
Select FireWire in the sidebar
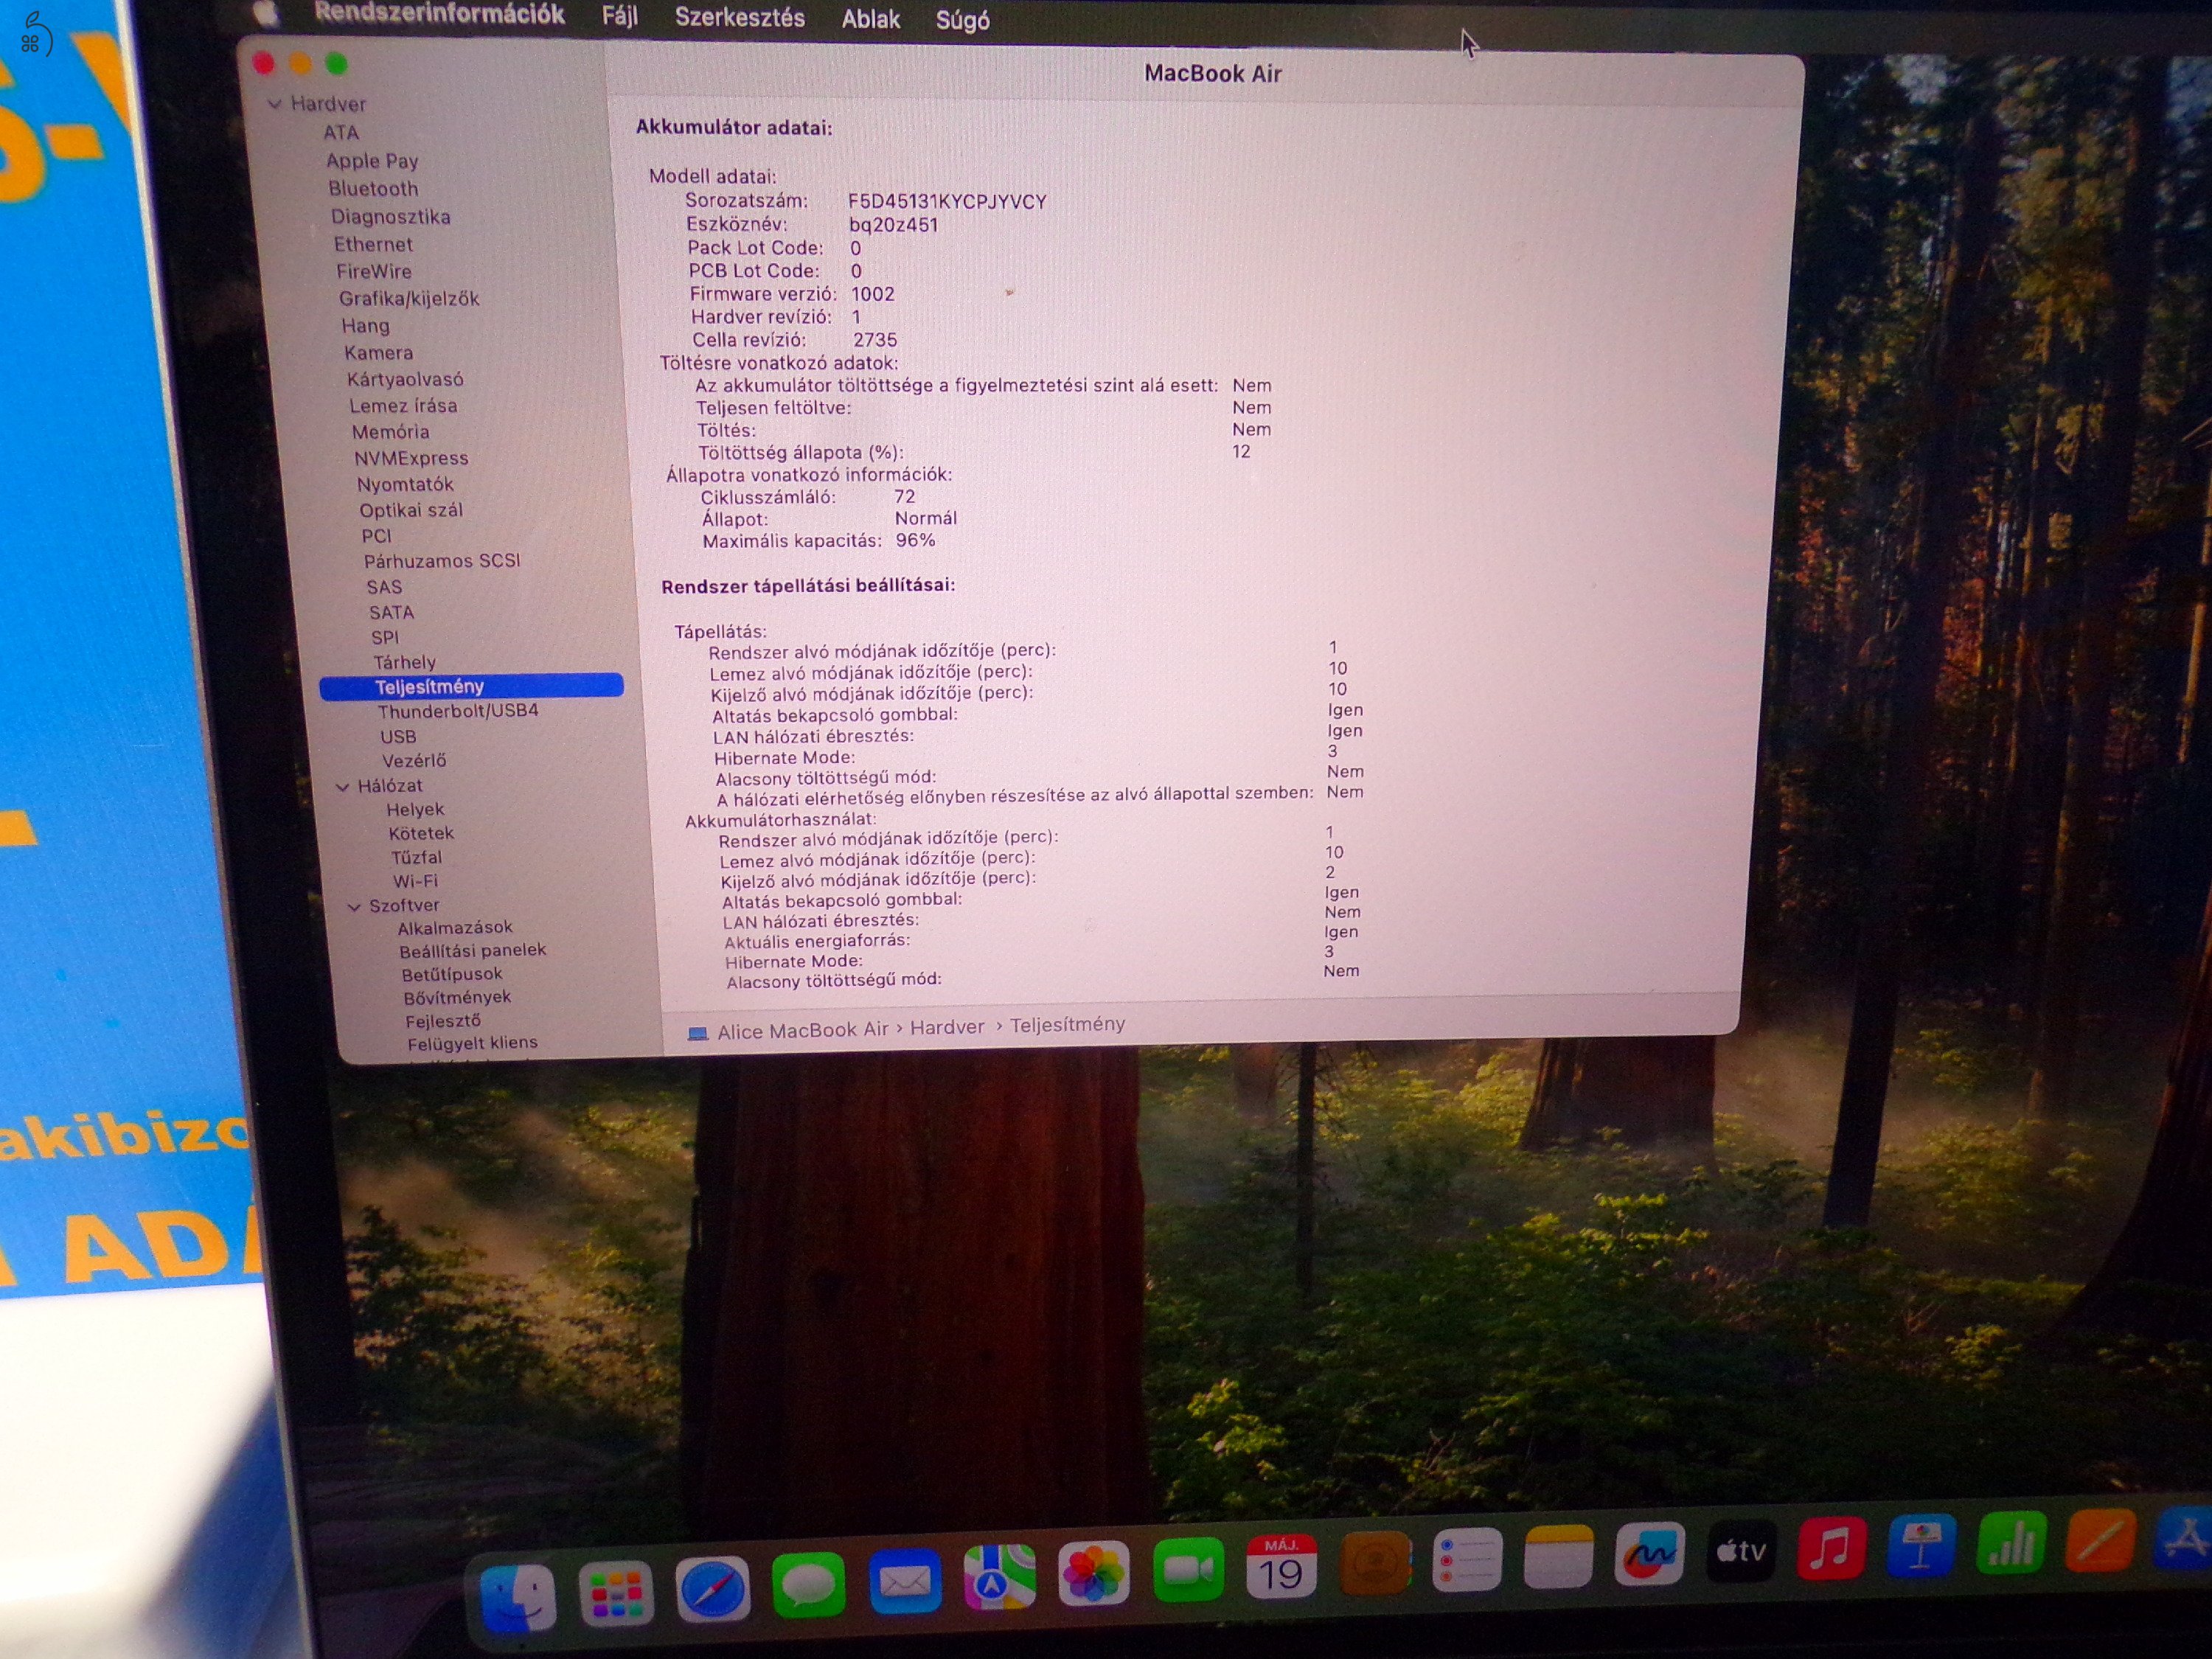pos(374,271)
